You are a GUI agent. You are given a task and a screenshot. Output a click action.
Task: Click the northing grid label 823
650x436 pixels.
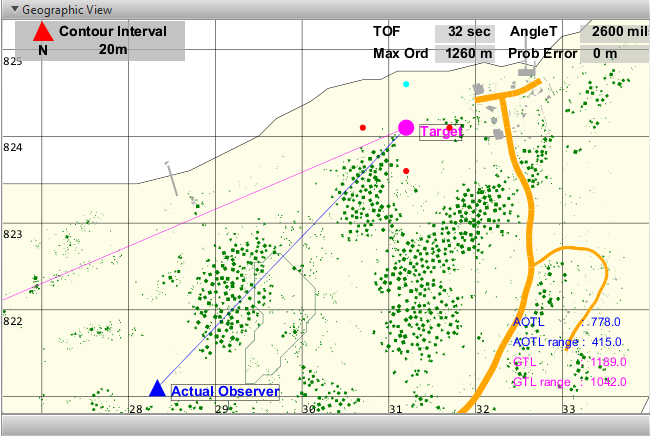tap(12, 234)
